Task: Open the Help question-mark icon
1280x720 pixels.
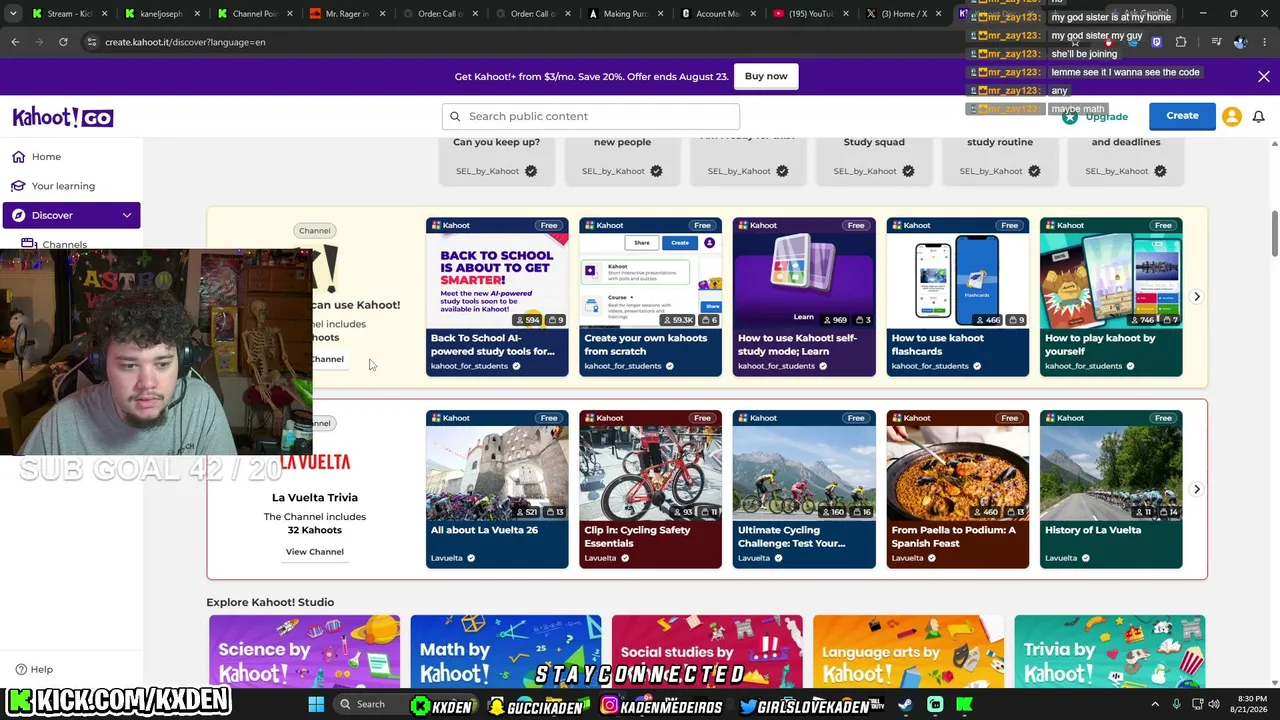Action: [21, 669]
